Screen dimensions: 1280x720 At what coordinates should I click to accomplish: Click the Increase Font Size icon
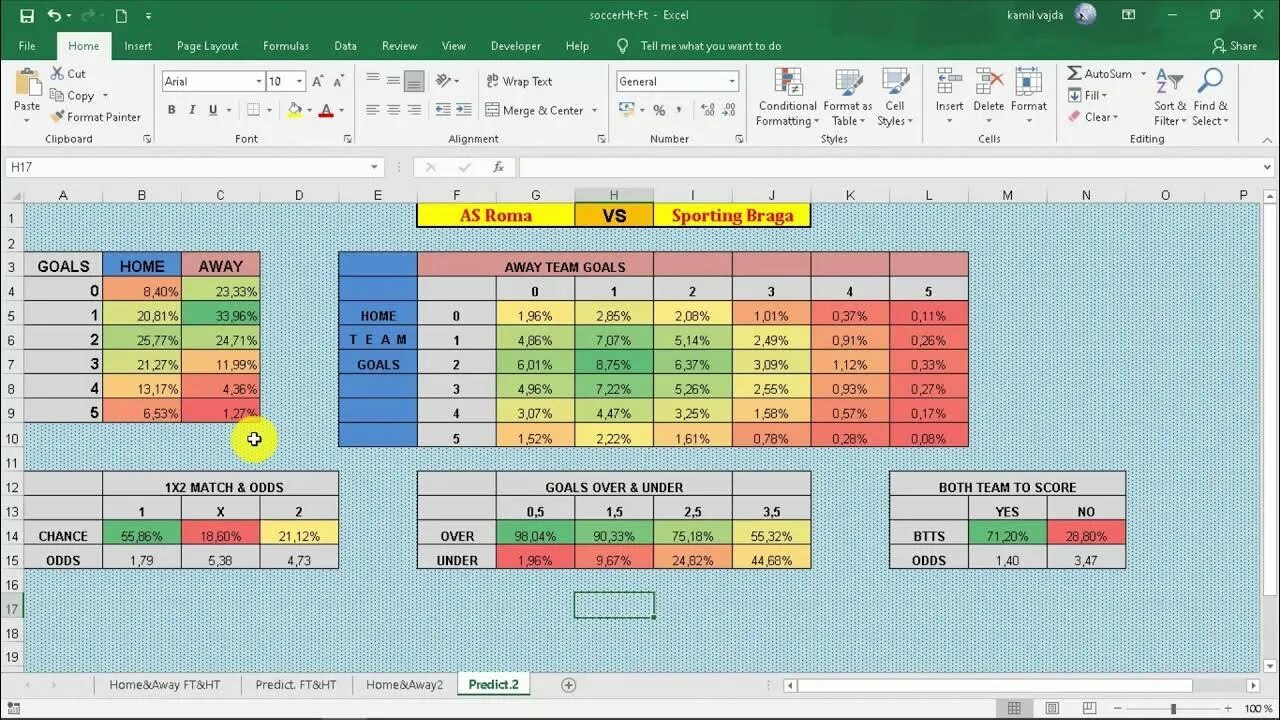(317, 82)
